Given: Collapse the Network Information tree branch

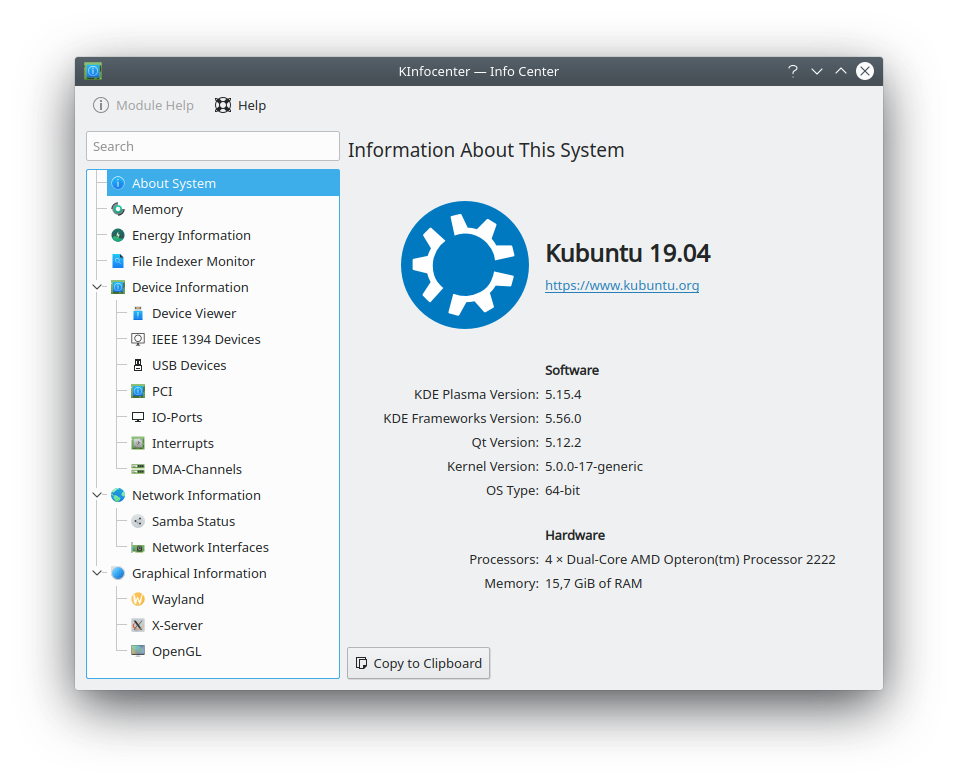Looking at the screenshot, I should [x=97, y=495].
